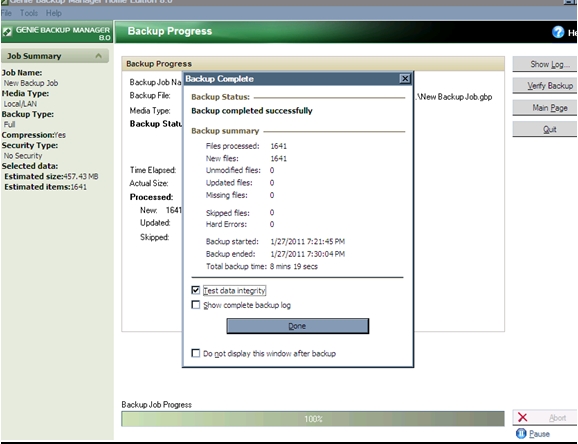Click 'Estimated size:457.43 MB' text
578x444 pixels.
pyautogui.click(x=51, y=176)
